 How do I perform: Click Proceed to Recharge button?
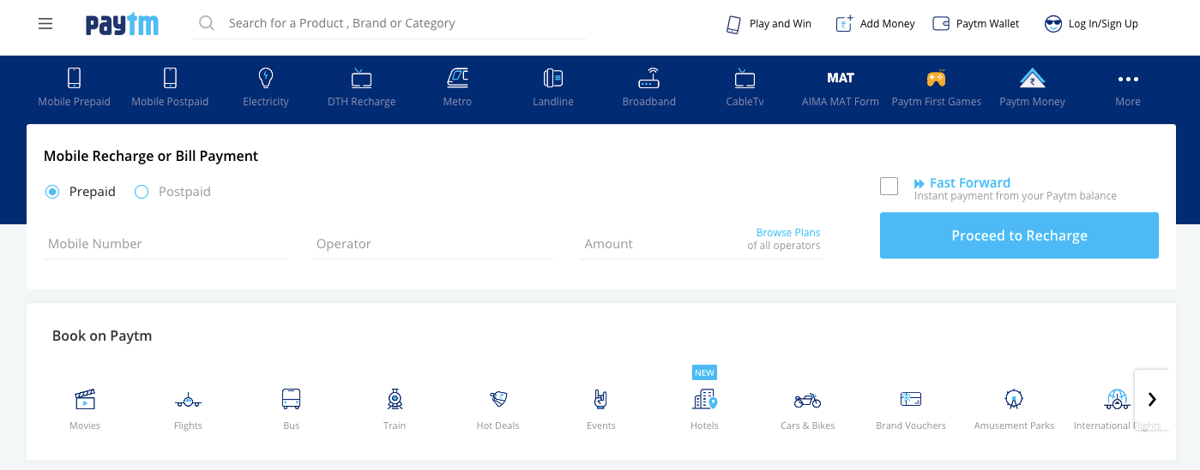pos(1019,236)
